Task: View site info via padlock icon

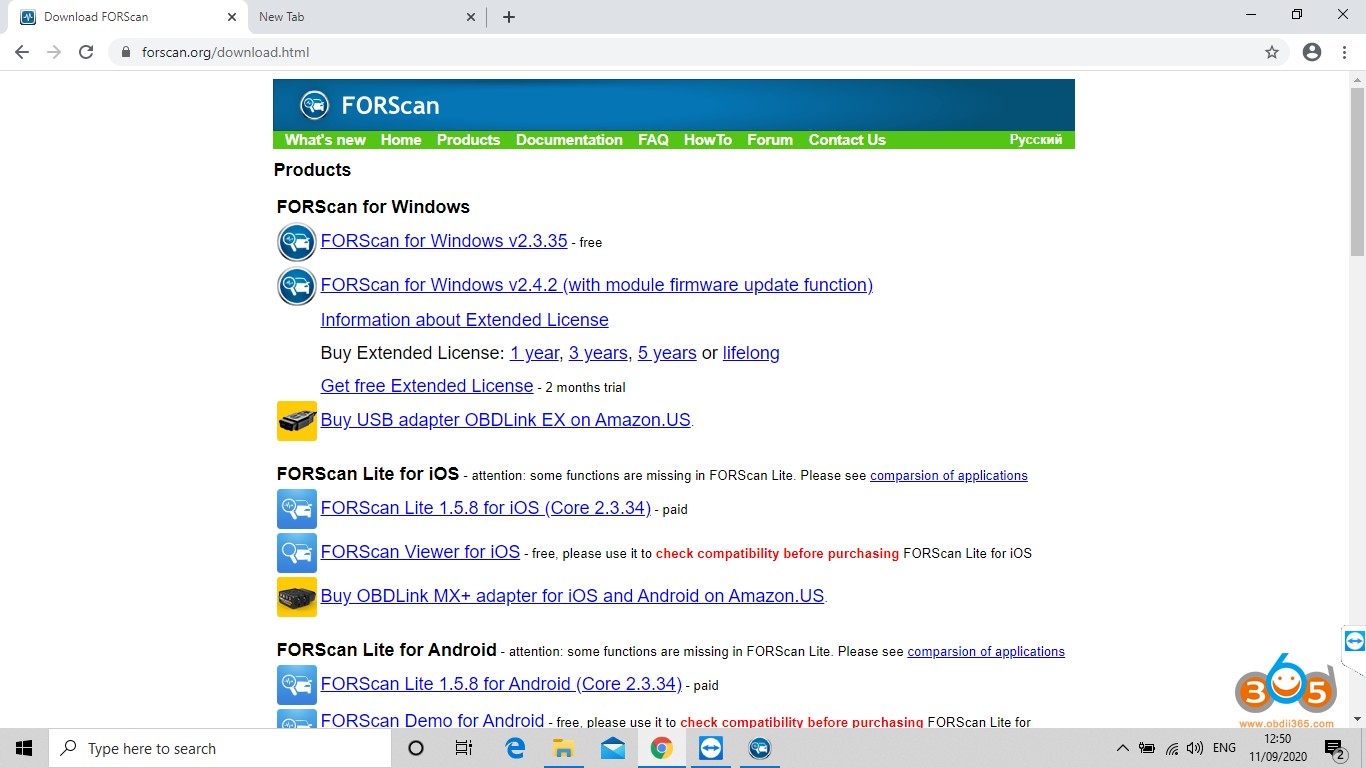Action: click(126, 52)
